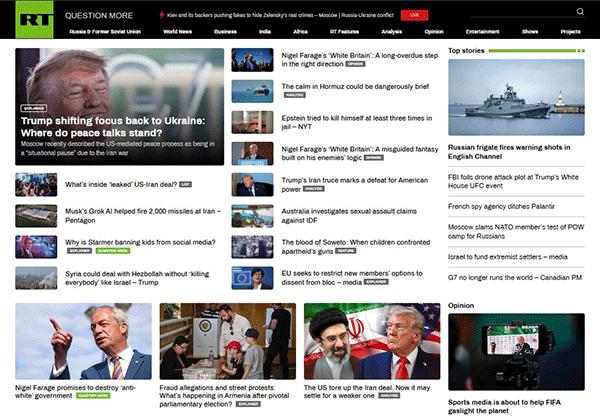Click thumbnail beside leaked US-Iran deal story
600x418 pixels.
pyautogui.click(x=36, y=185)
